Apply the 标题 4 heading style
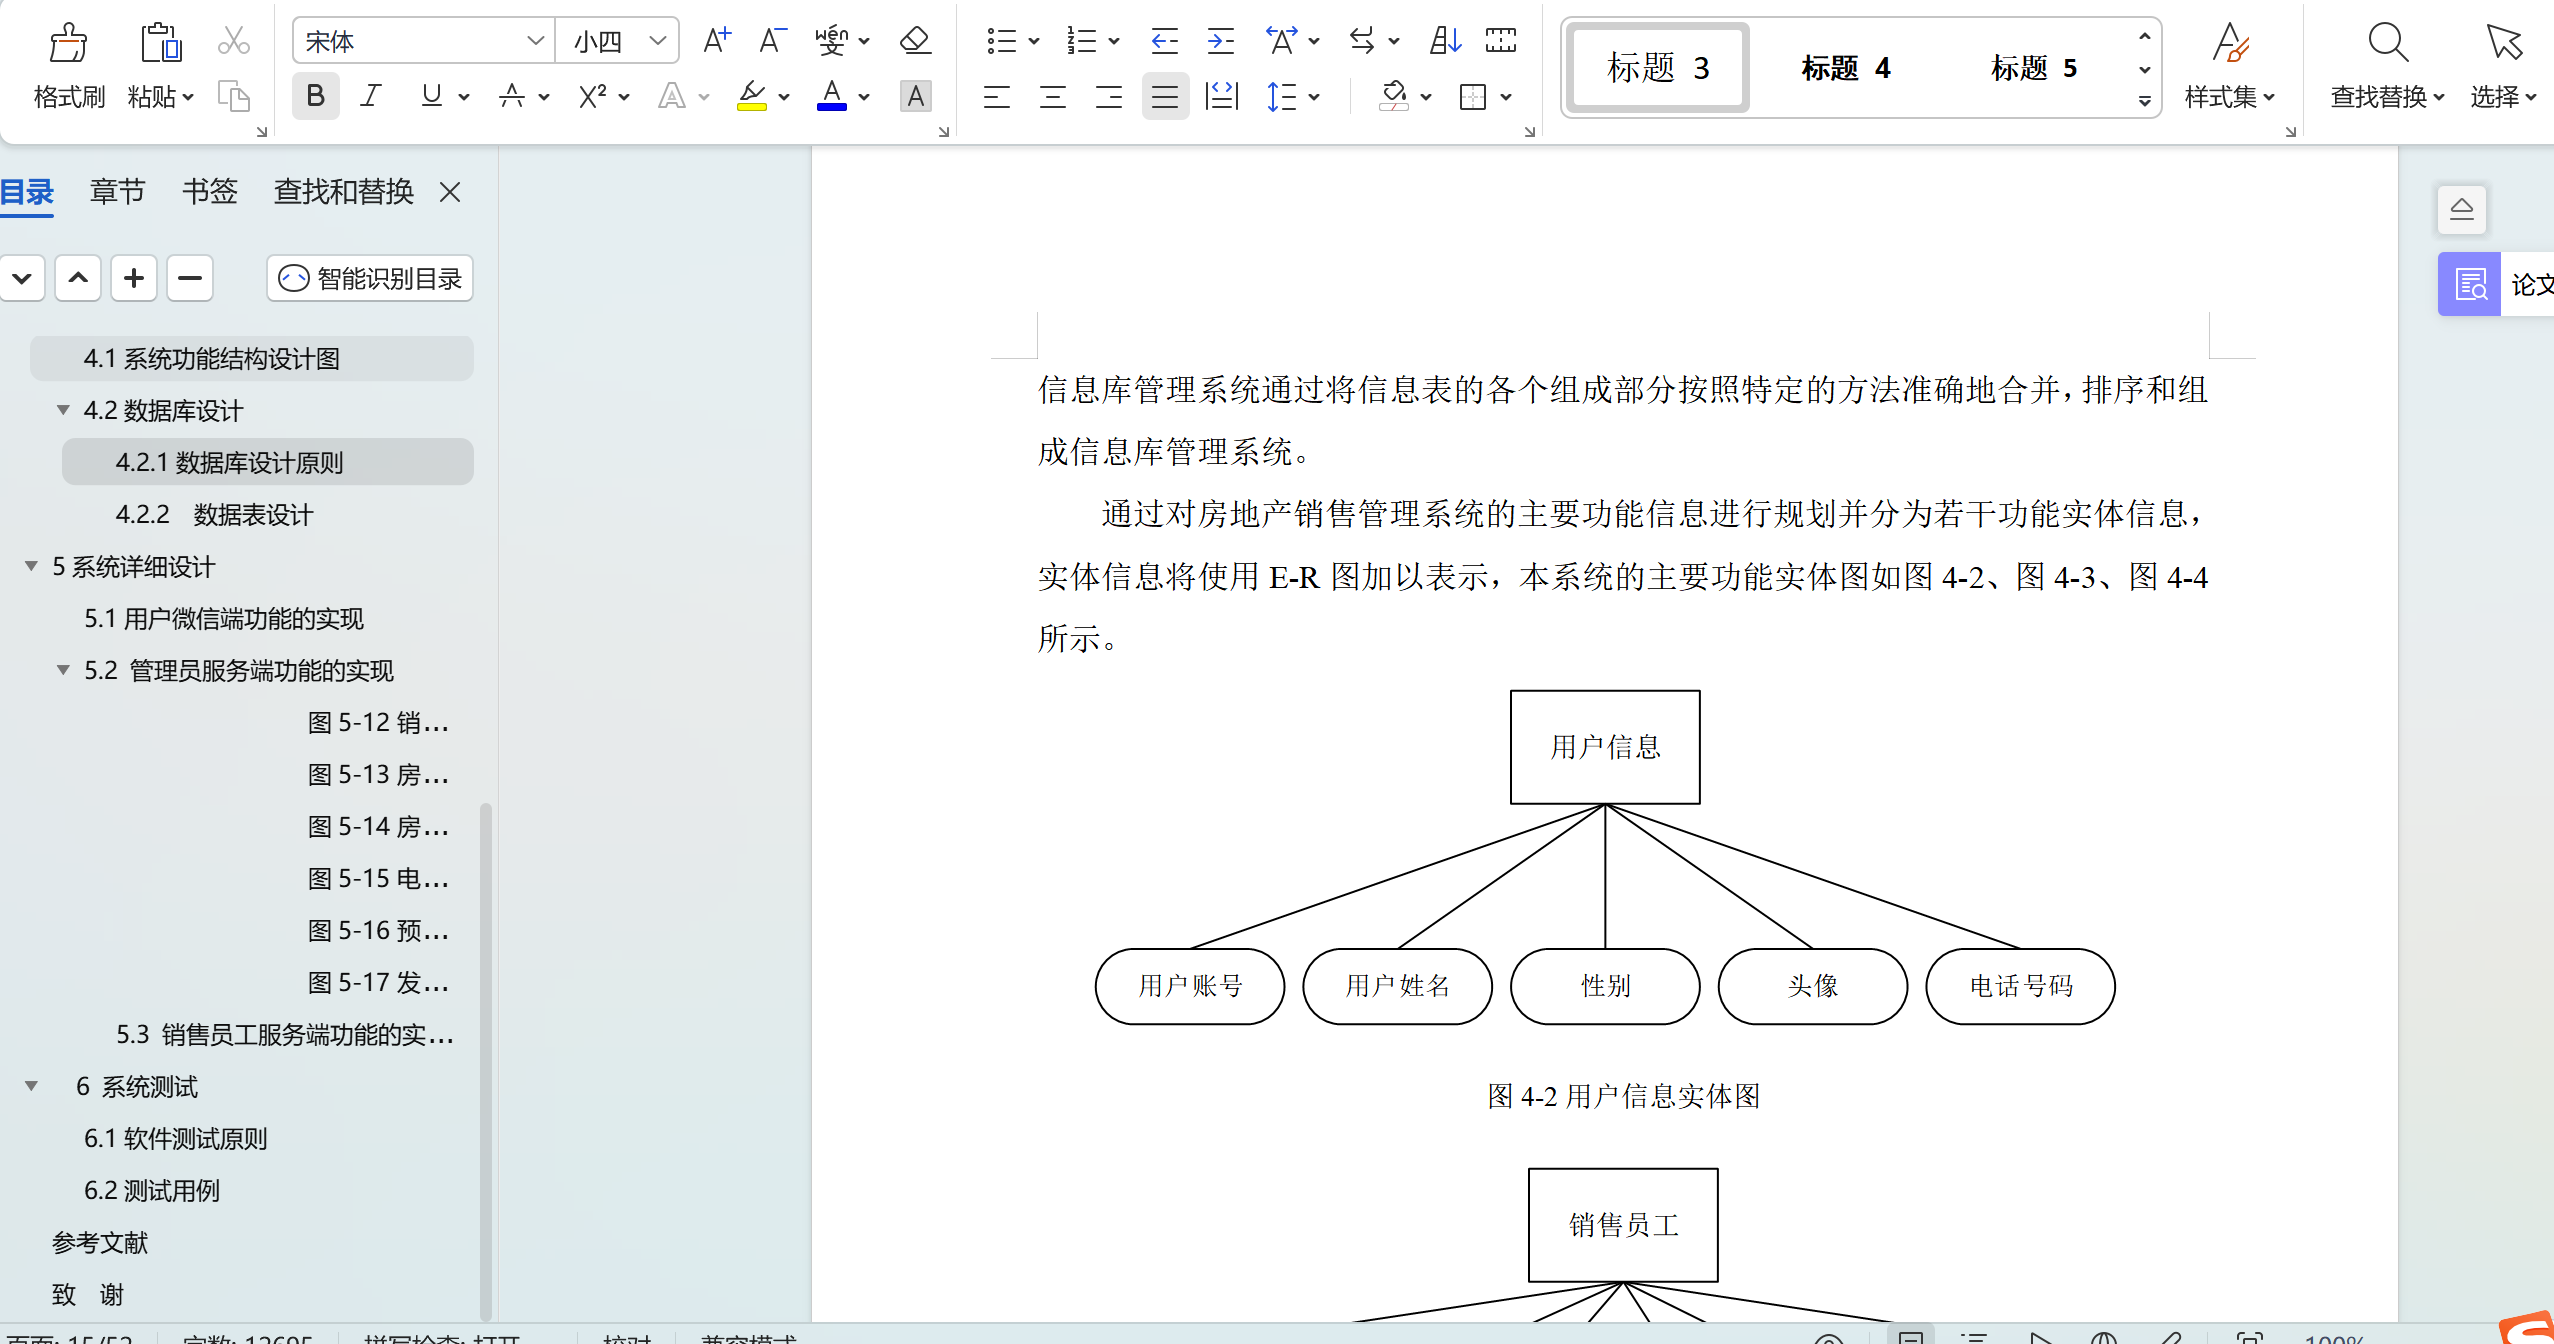 1846,68
